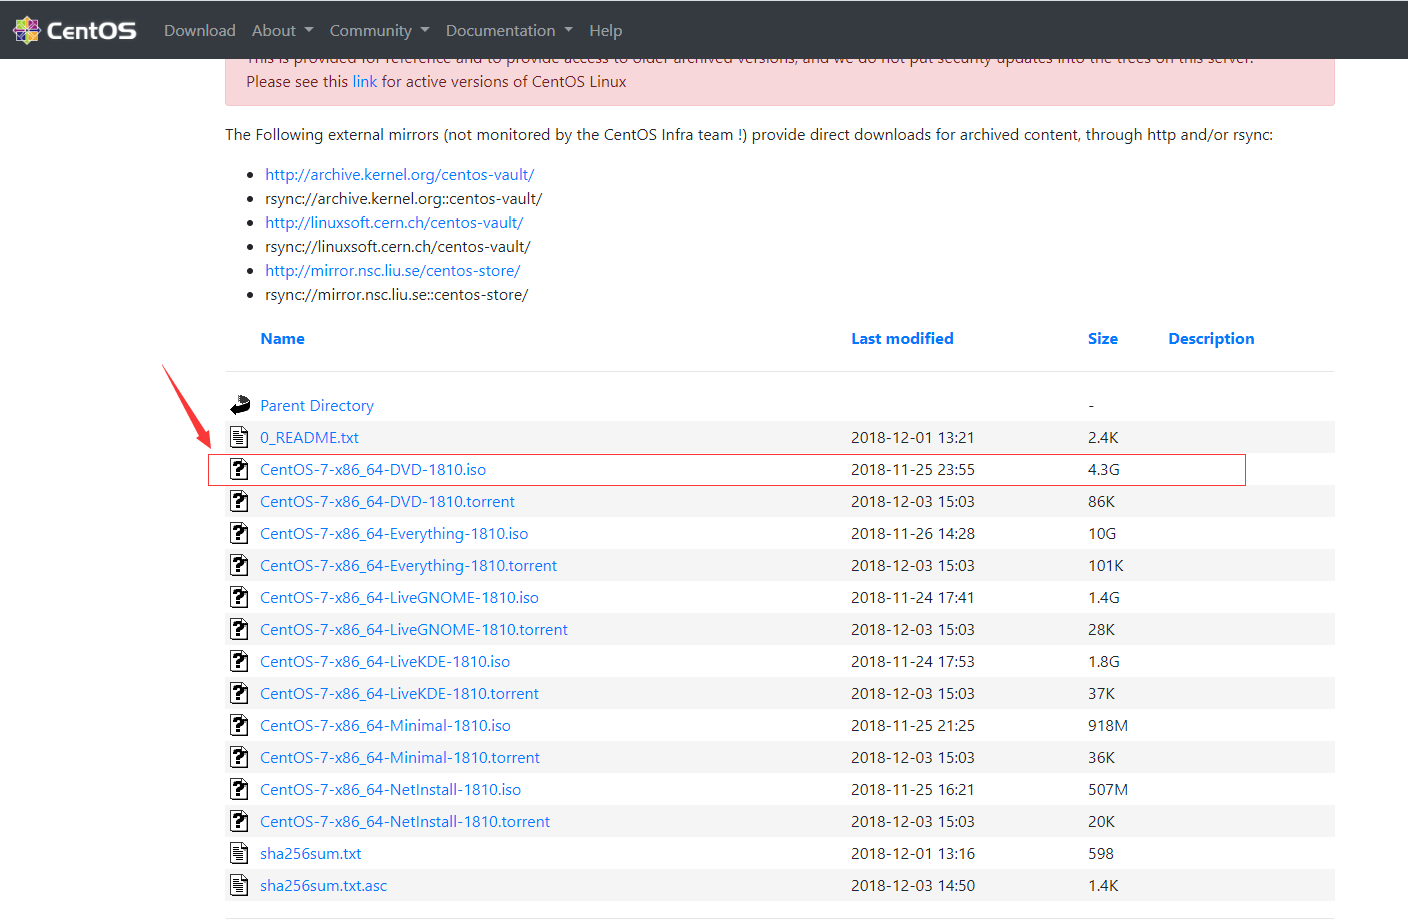
Task: Click the icon beside Everything-1810.torrent
Action: pyautogui.click(x=239, y=565)
